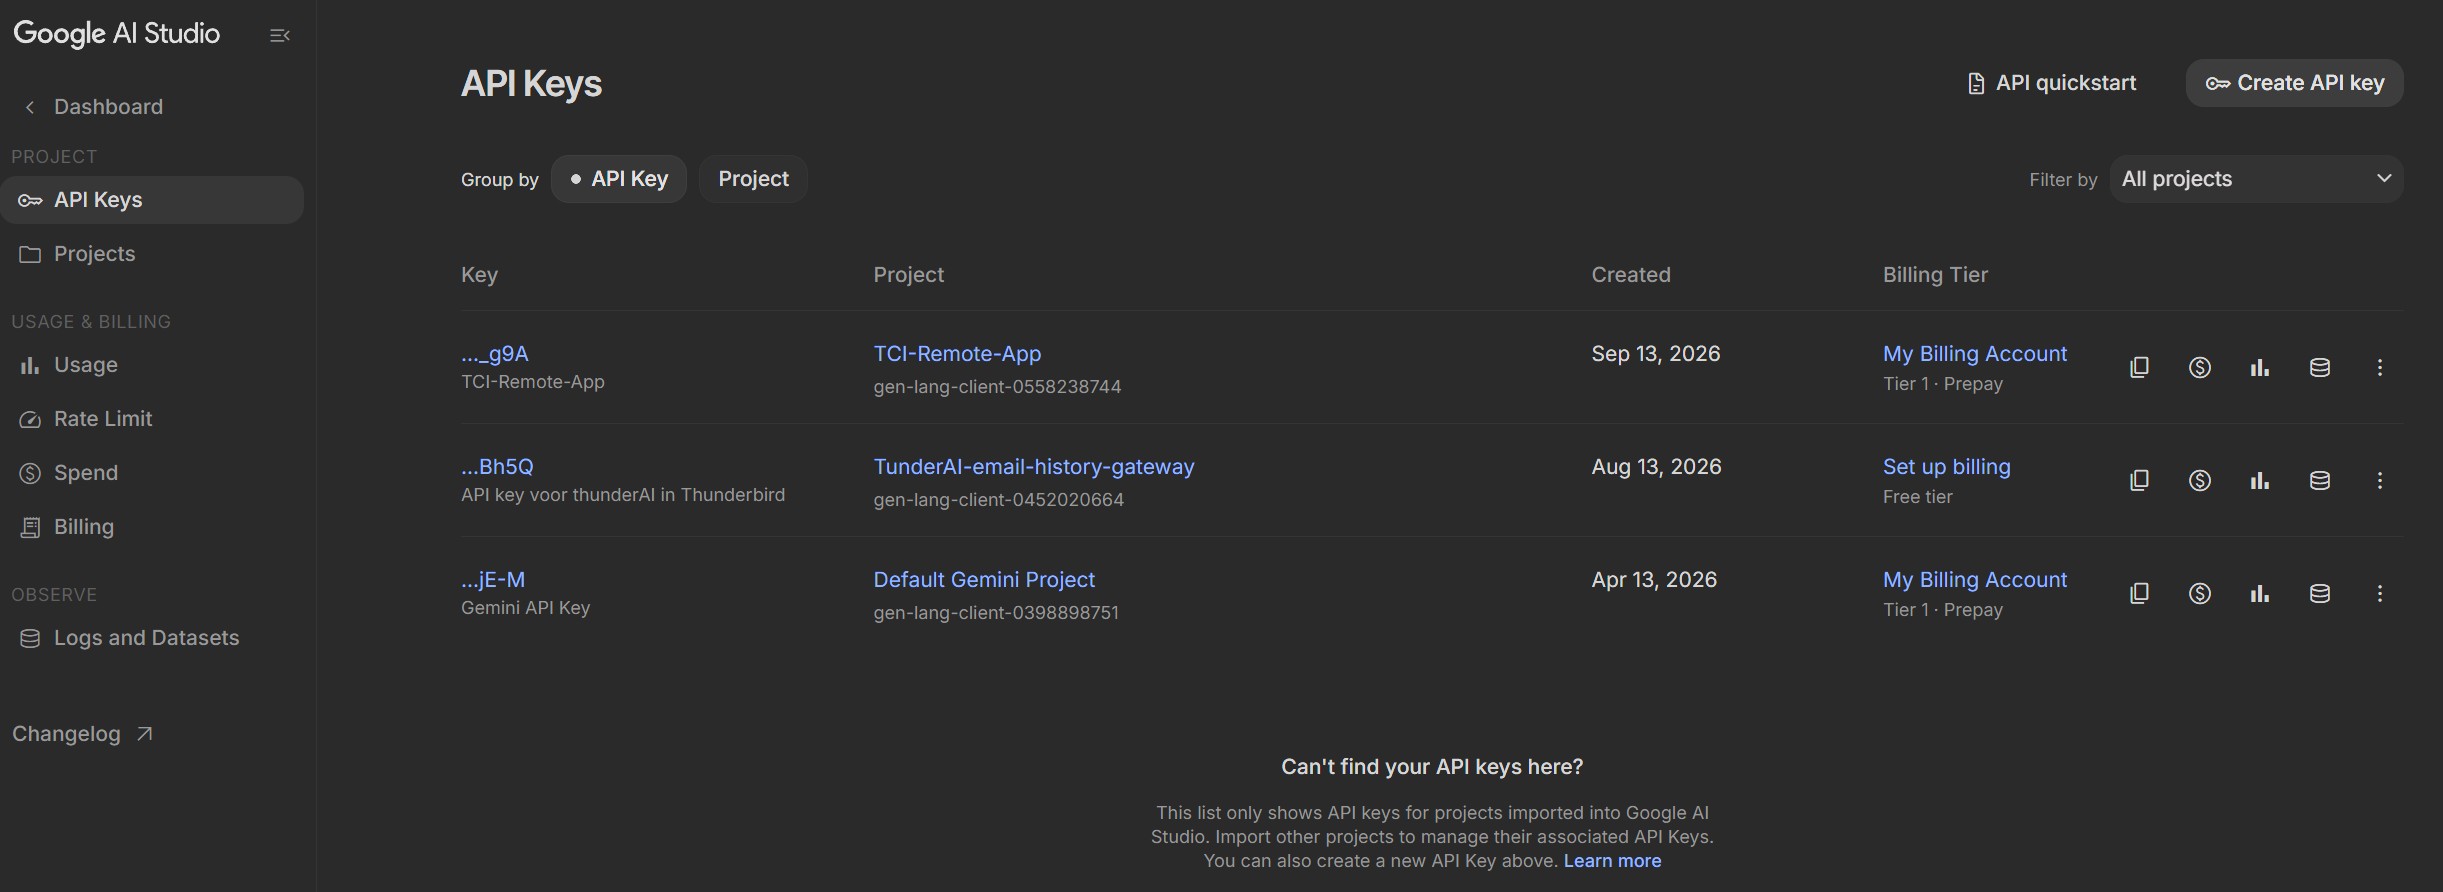Open Billing in the sidebar
This screenshot has height=892, width=2443.
click(152, 527)
